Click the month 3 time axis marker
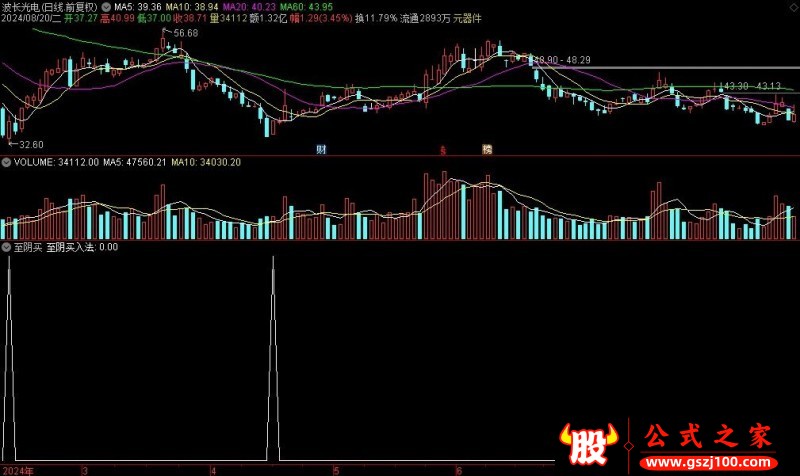 pos(85,471)
